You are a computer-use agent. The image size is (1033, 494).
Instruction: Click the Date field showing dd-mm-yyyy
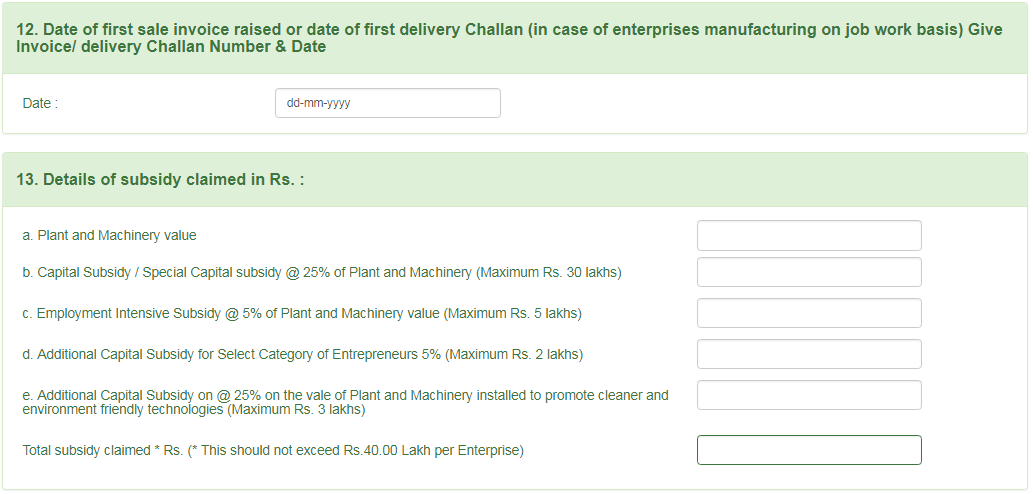coord(387,103)
